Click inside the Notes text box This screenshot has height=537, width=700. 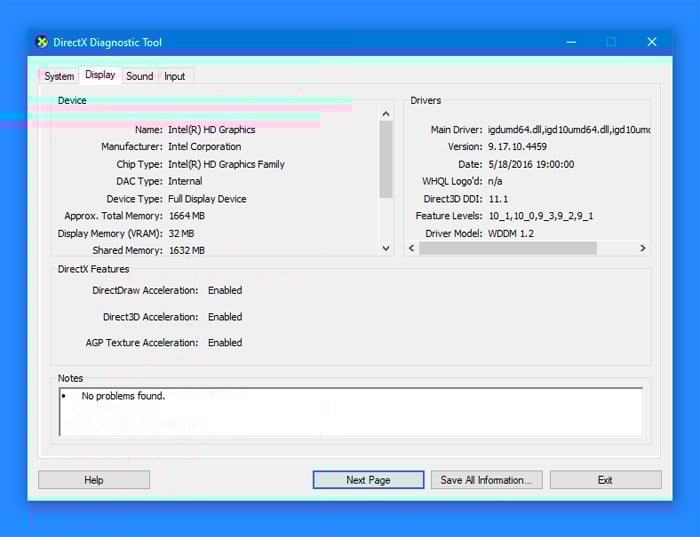351,412
